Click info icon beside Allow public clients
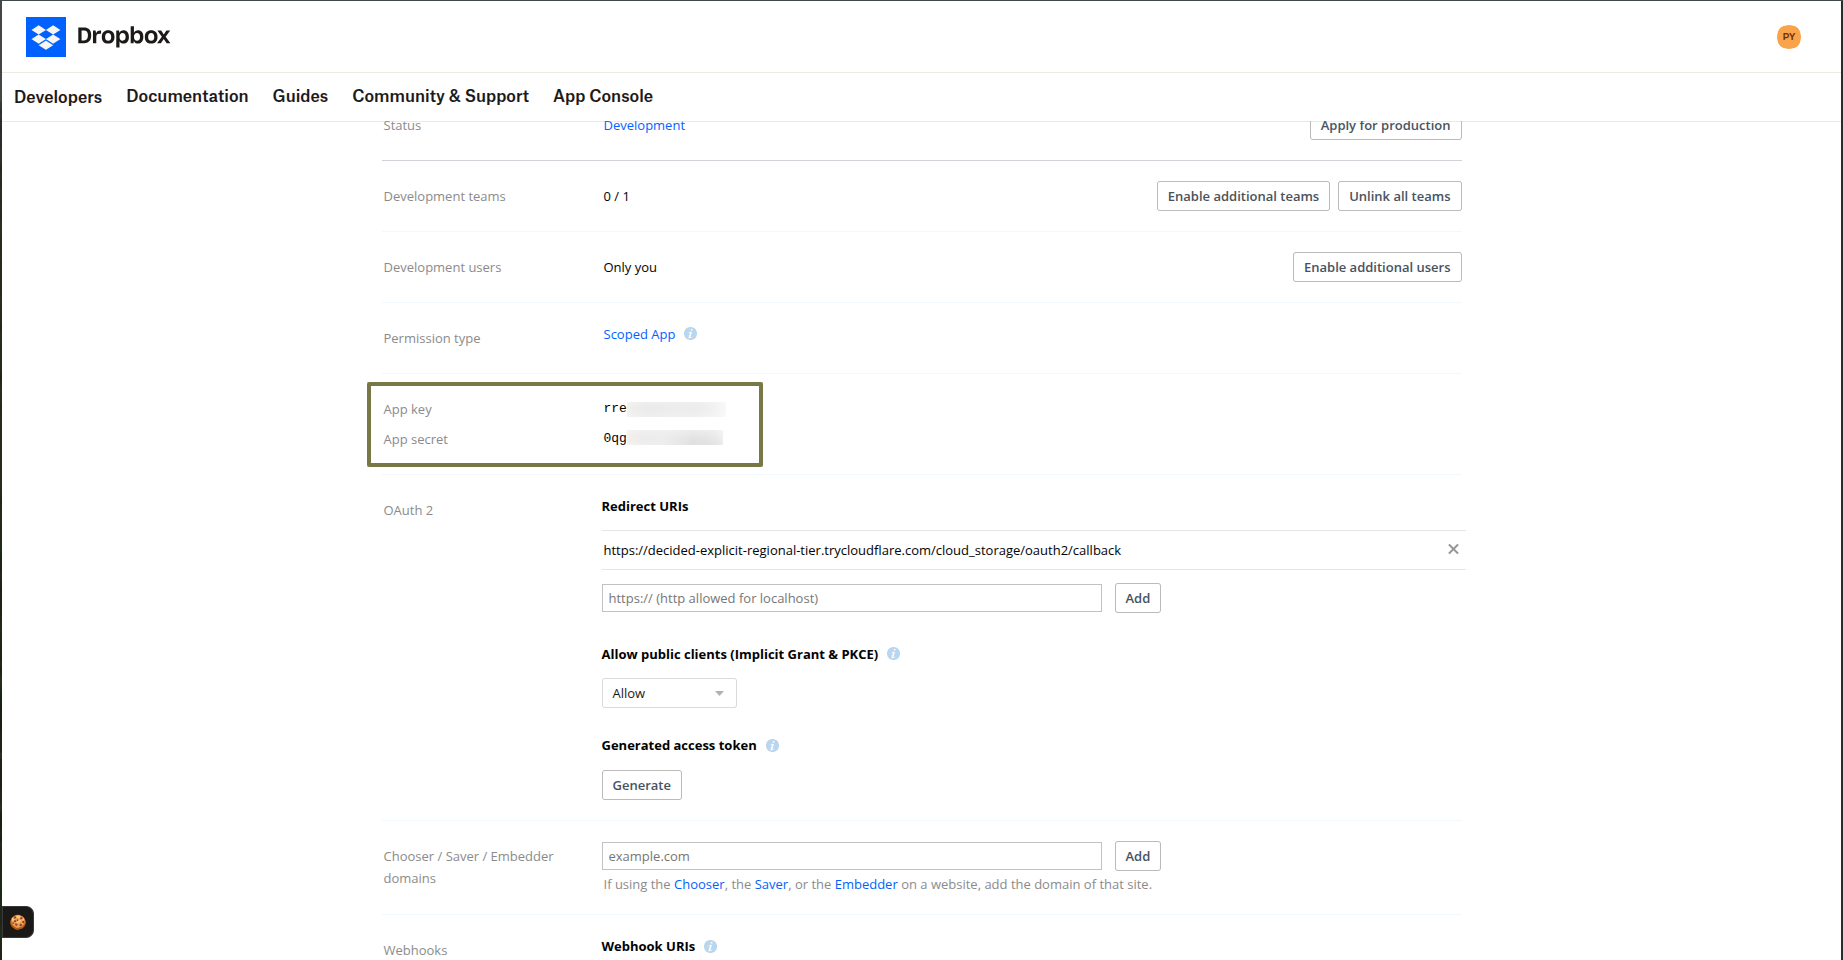The width and height of the screenshot is (1843, 960). (x=893, y=654)
